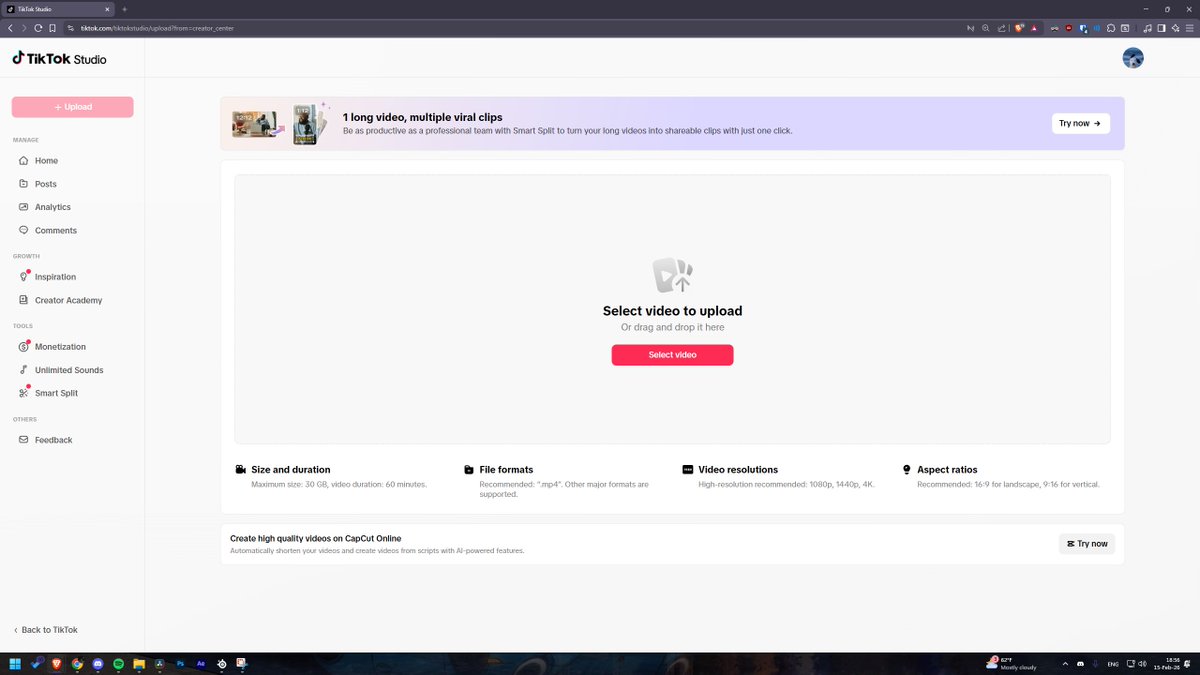Click Try now for CapCut Online
The image size is (1200, 675).
[x=1087, y=544]
